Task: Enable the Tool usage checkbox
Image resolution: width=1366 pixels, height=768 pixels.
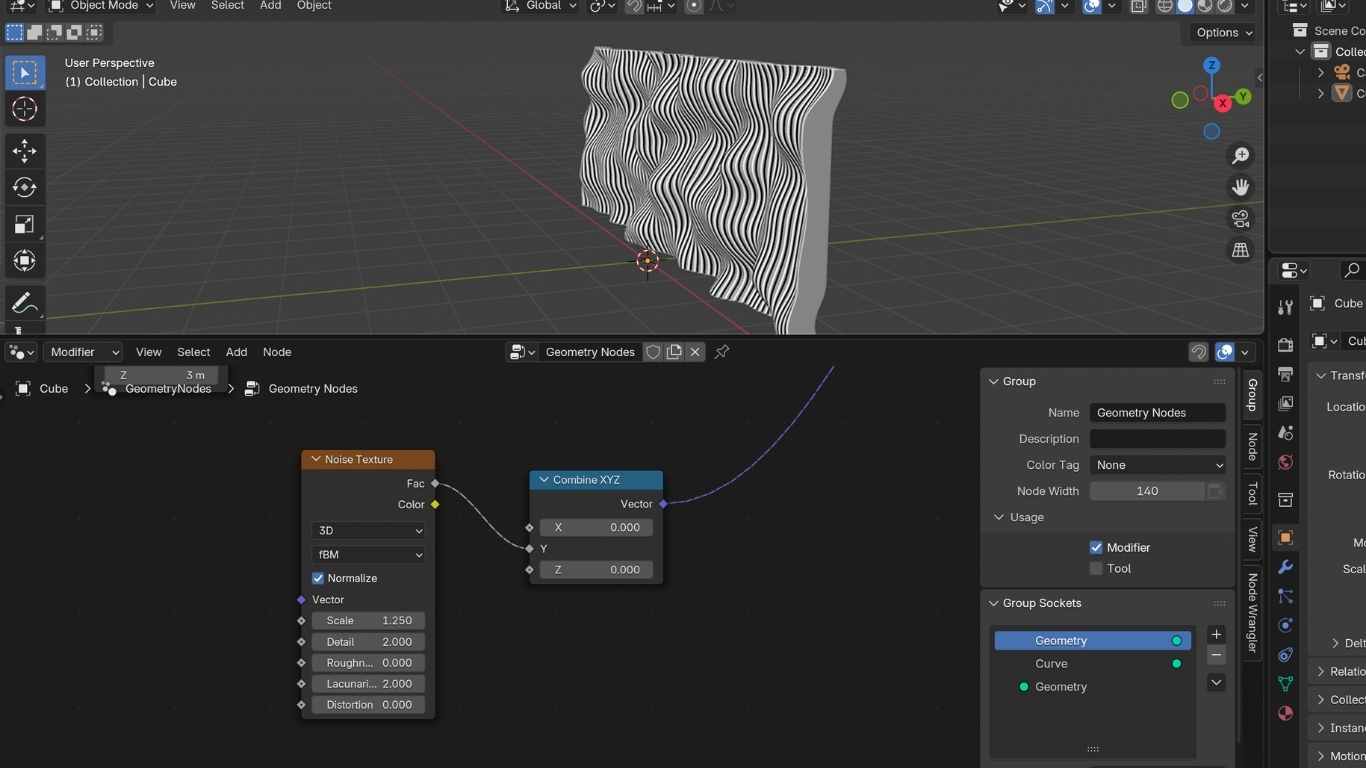Action: tap(1096, 568)
